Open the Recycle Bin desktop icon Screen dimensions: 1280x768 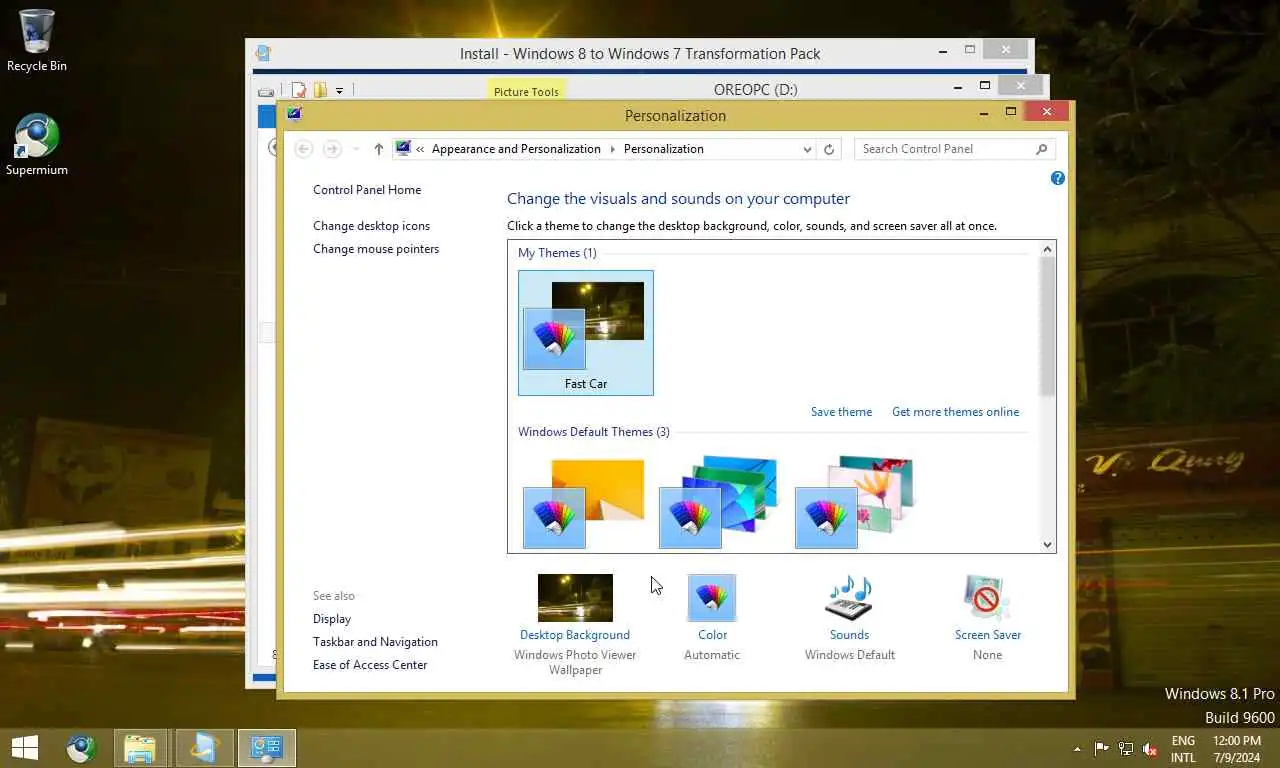coord(37,40)
